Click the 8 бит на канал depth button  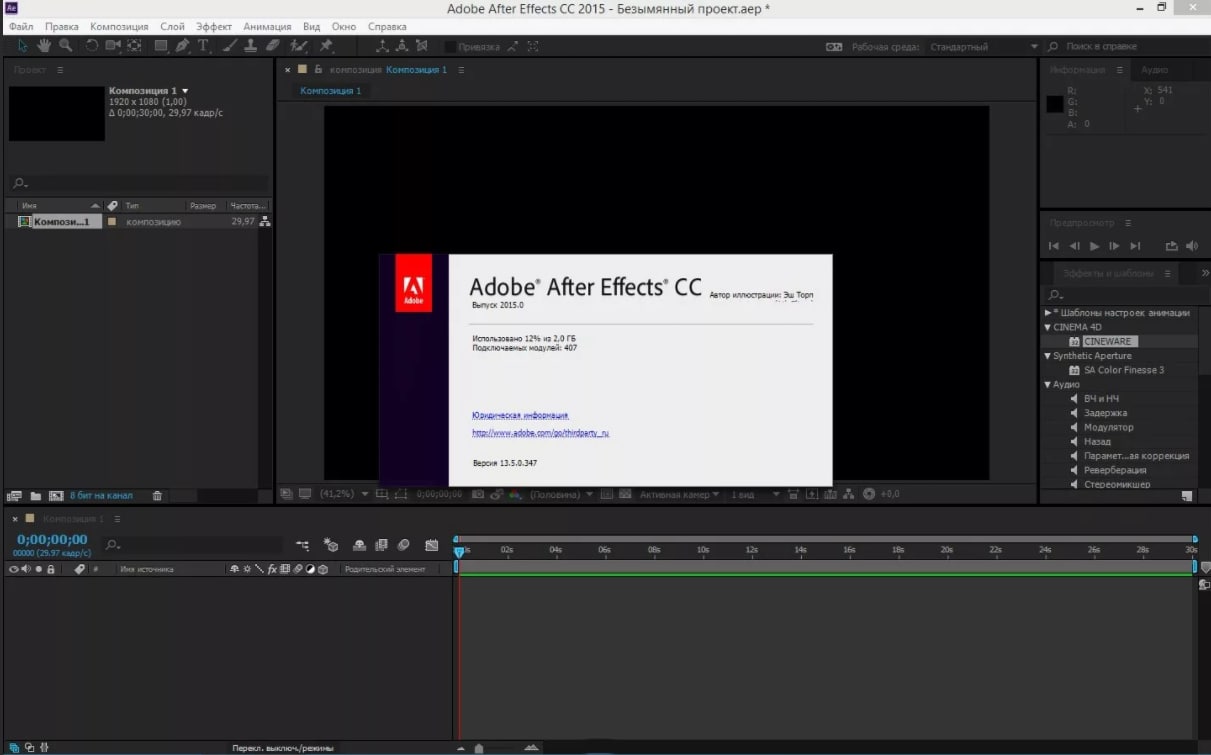(x=101, y=495)
